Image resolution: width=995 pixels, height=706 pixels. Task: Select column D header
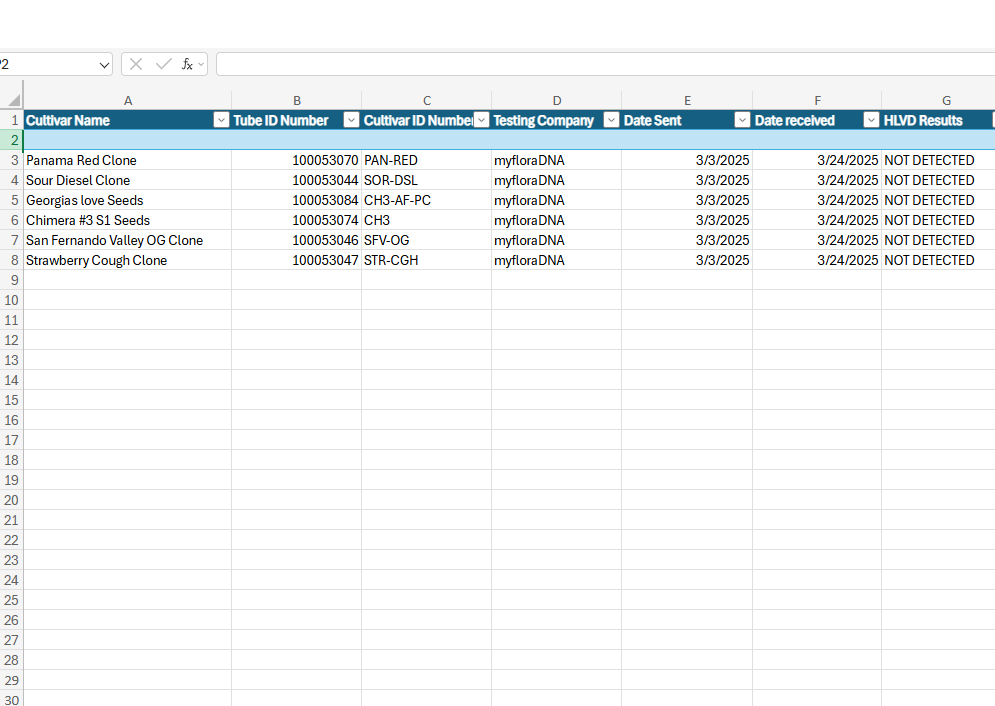pos(556,100)
